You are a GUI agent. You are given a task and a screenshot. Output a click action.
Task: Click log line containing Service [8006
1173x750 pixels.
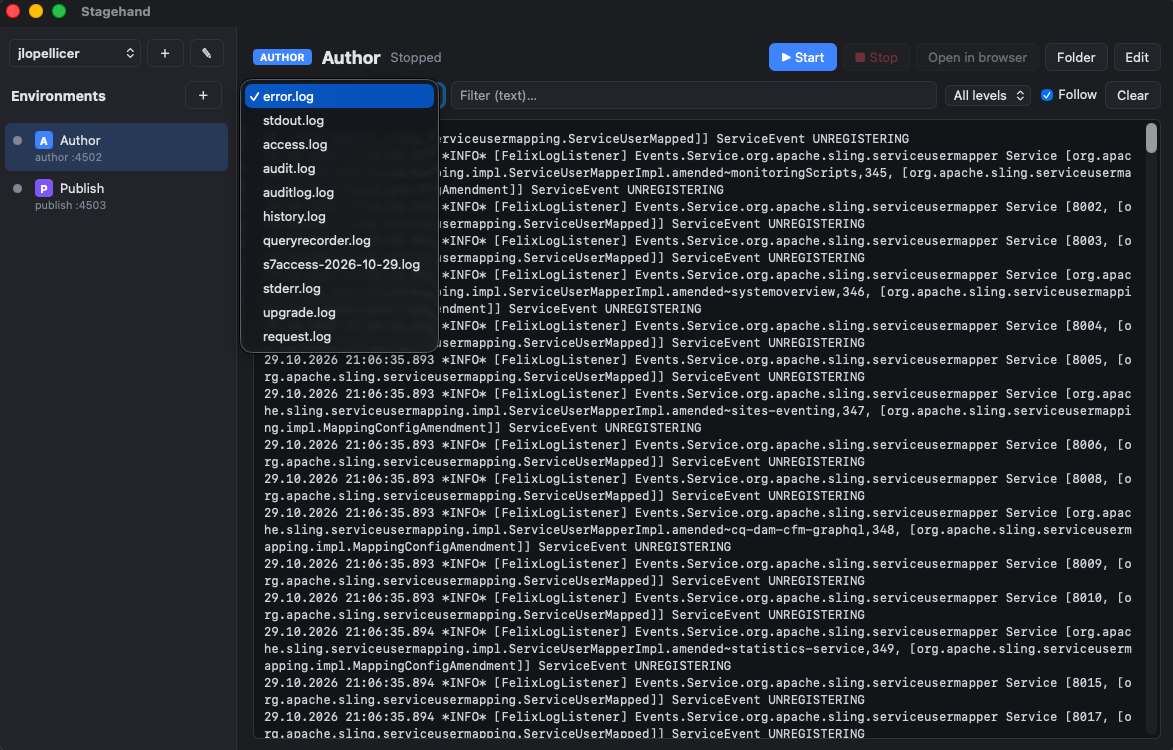point(697,453)
